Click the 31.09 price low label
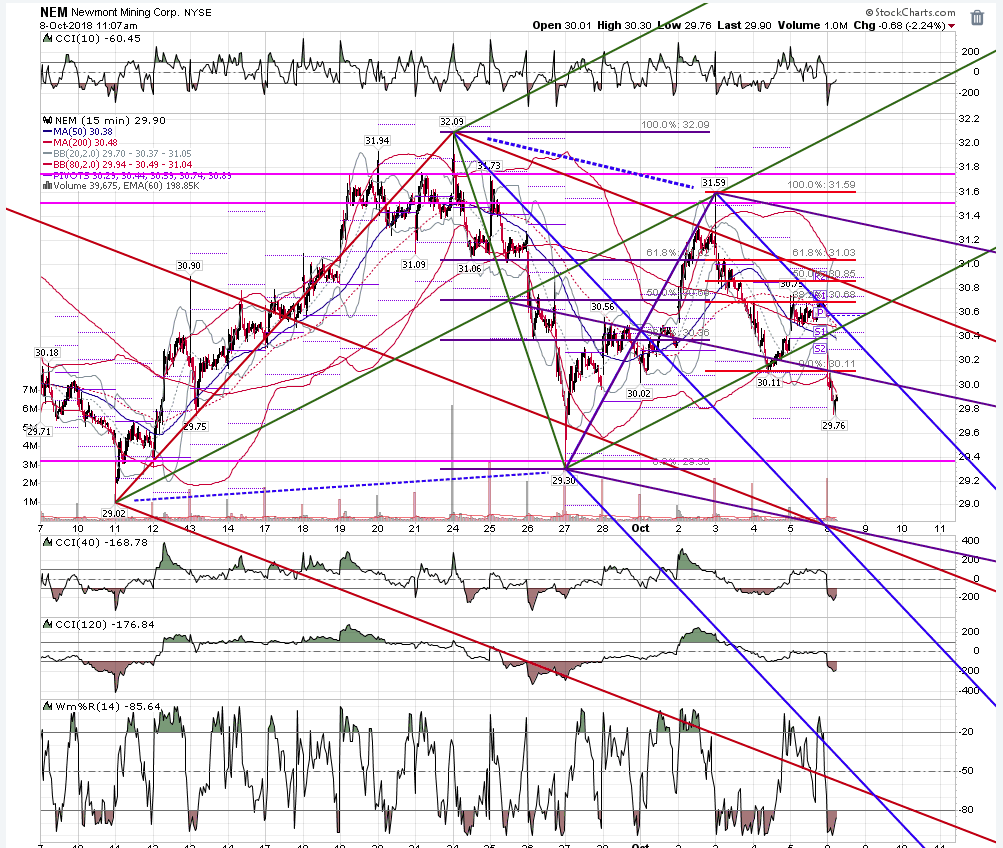The height and width of the screenshot is (848, 1003). pos(414,264)
